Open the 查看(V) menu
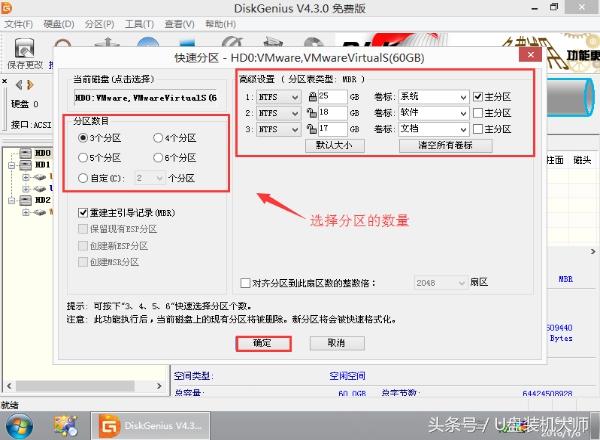600x440 pixels. tap(179, 24)
